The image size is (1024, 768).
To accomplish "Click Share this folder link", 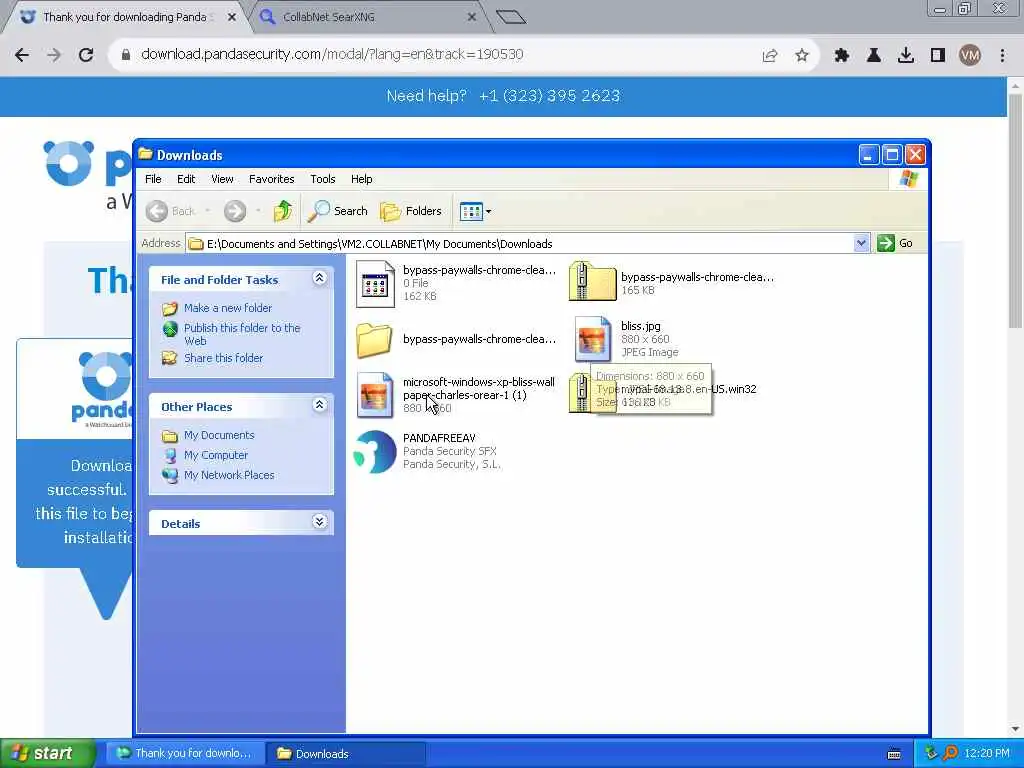I will 223,358.
